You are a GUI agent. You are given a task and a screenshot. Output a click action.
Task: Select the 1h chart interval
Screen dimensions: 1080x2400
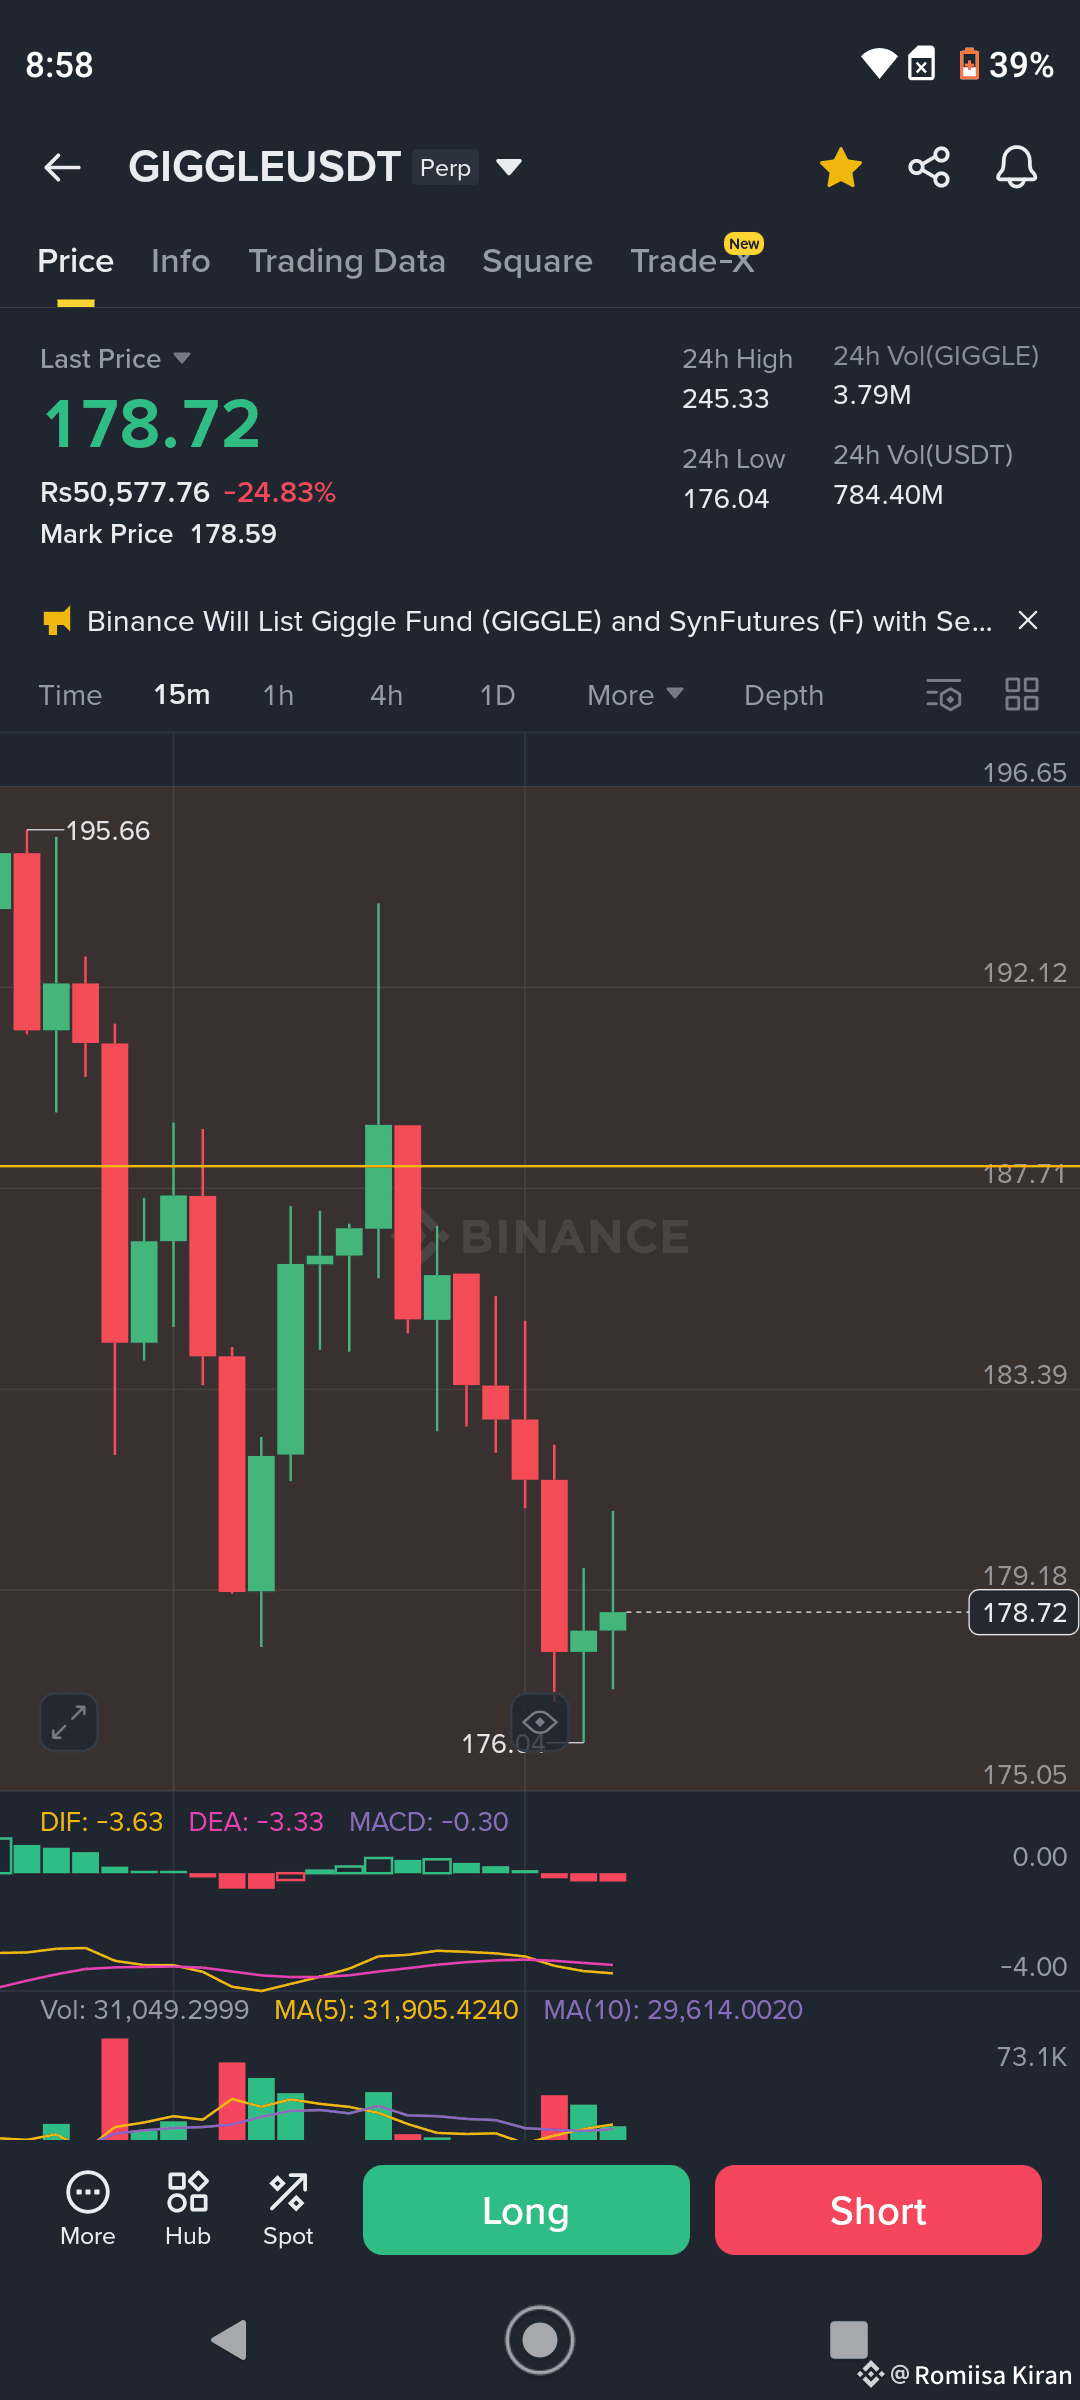278,695
